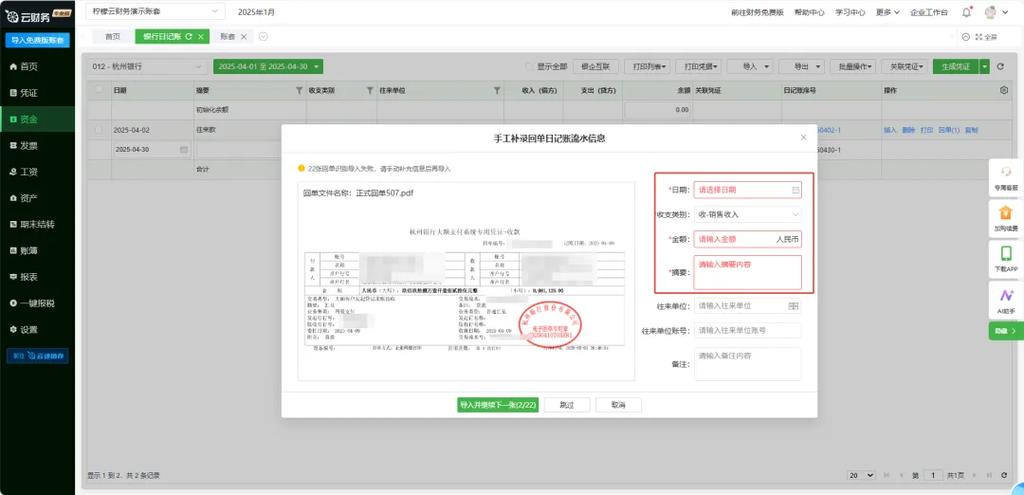Open 下载APP on the right panel
The height and width of the screenshot is (495, 1024).
click(1006, 259)
